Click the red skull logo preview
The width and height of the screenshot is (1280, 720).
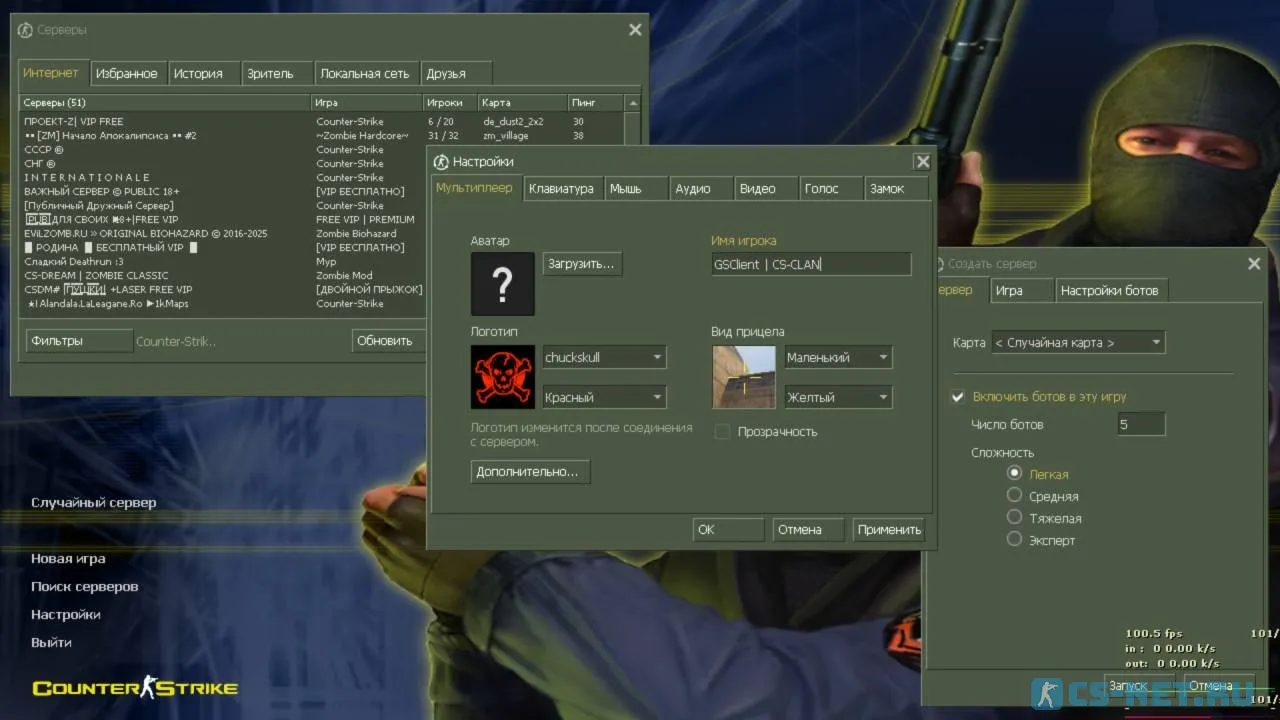503,377
